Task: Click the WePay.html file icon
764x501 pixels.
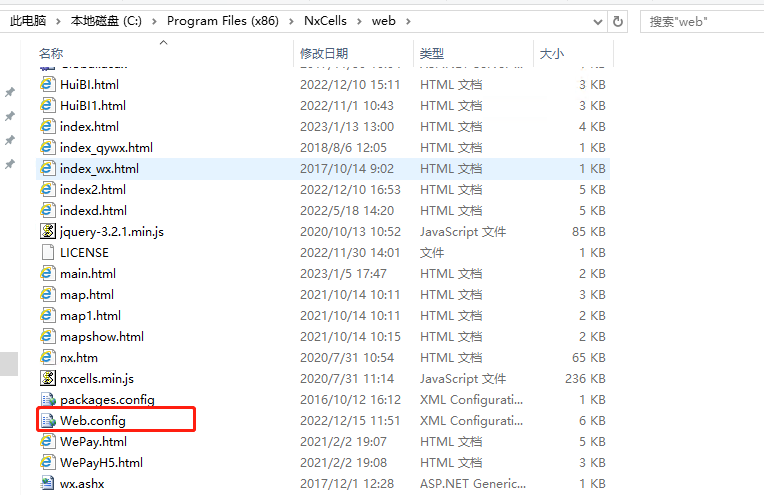Action: click(47, 441)
